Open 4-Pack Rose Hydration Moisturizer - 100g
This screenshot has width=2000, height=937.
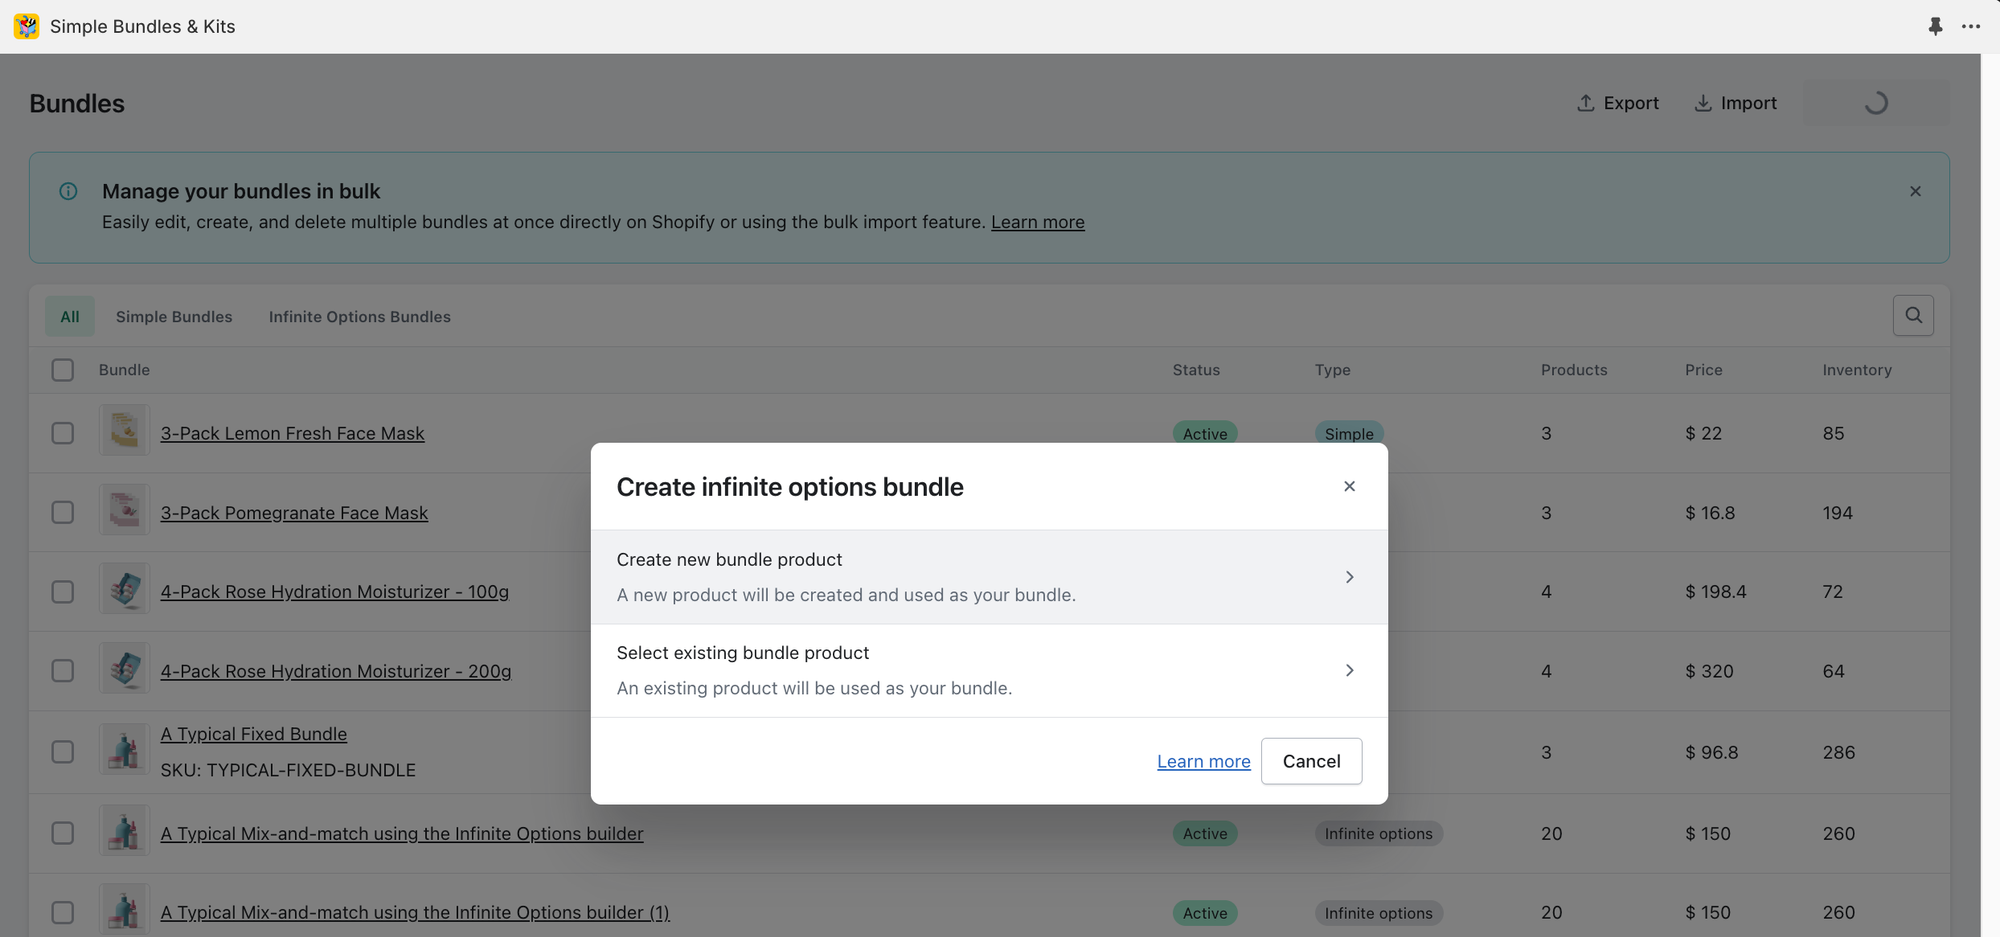[335, 591]
